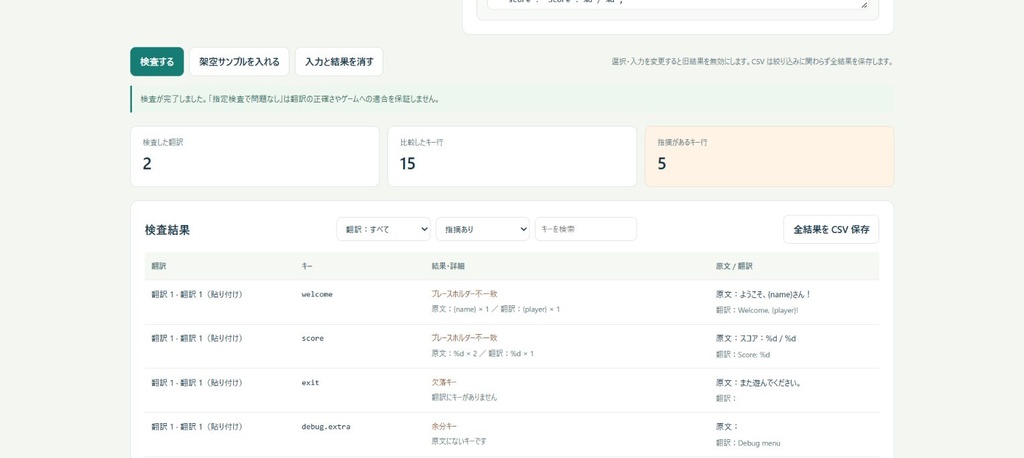Click the 翻訳 1 cell in welcome row

point(197,295)
